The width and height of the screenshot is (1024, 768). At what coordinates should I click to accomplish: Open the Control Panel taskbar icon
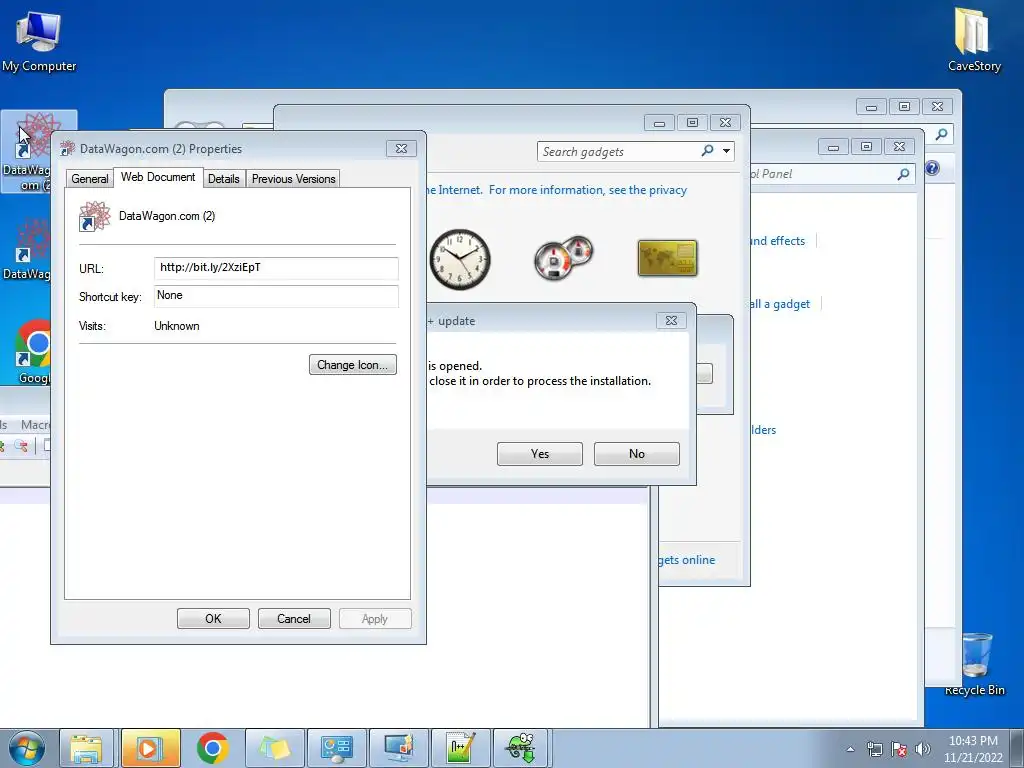(x=336, y=748)
